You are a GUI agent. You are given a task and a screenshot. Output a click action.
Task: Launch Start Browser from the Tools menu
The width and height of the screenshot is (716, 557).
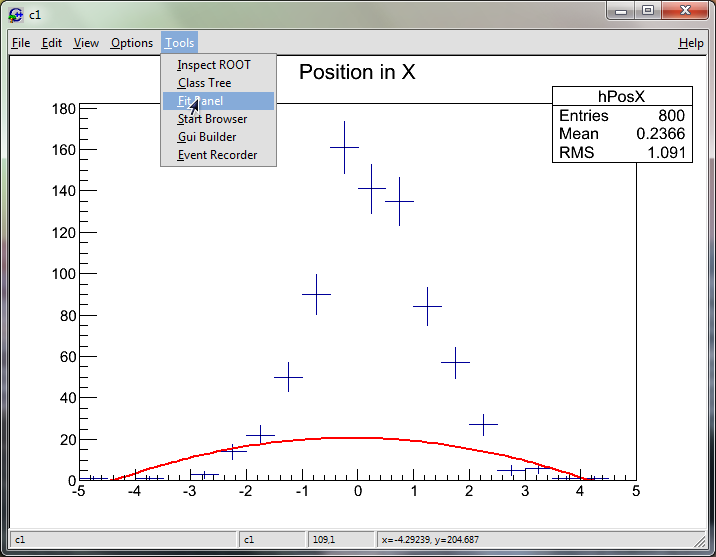click(212, 119)
